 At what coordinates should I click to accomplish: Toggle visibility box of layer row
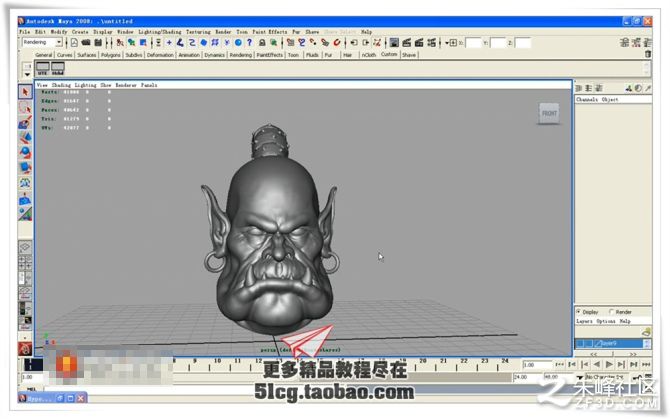pos(580,343)
